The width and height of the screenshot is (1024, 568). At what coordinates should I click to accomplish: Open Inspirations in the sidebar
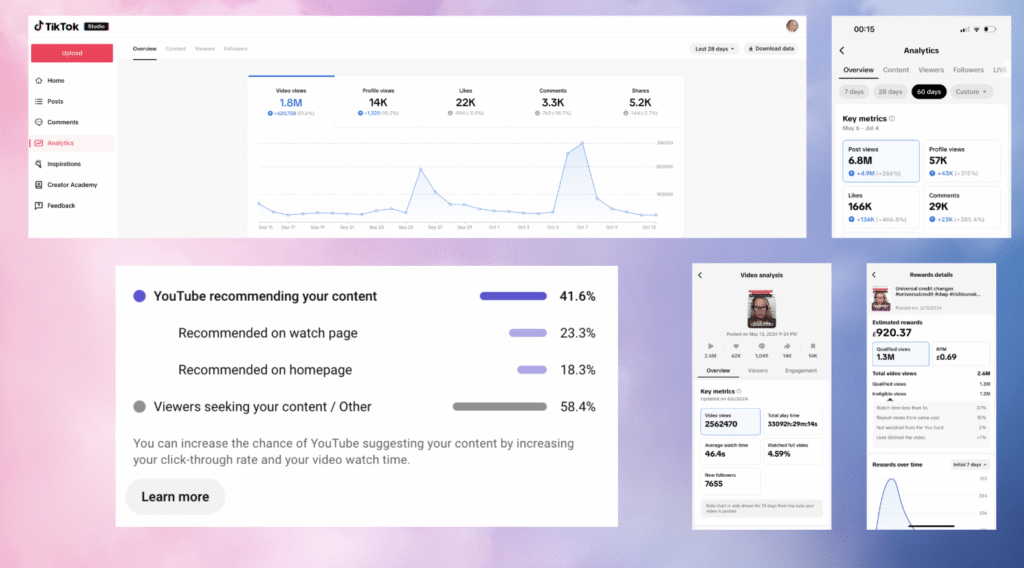tap(63, 164)
